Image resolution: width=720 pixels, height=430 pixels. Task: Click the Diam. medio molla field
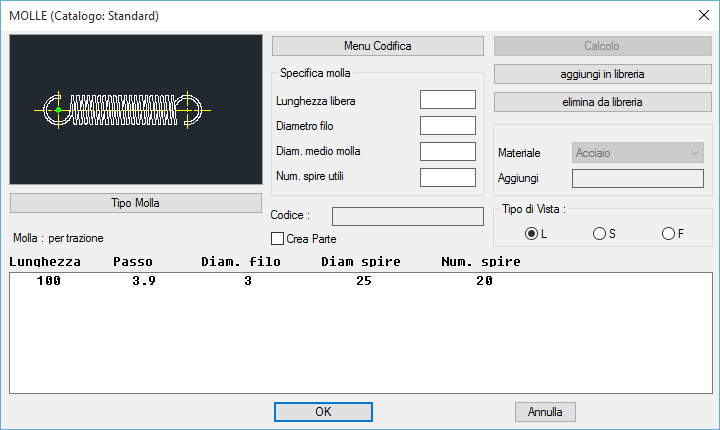click(448, 151)
